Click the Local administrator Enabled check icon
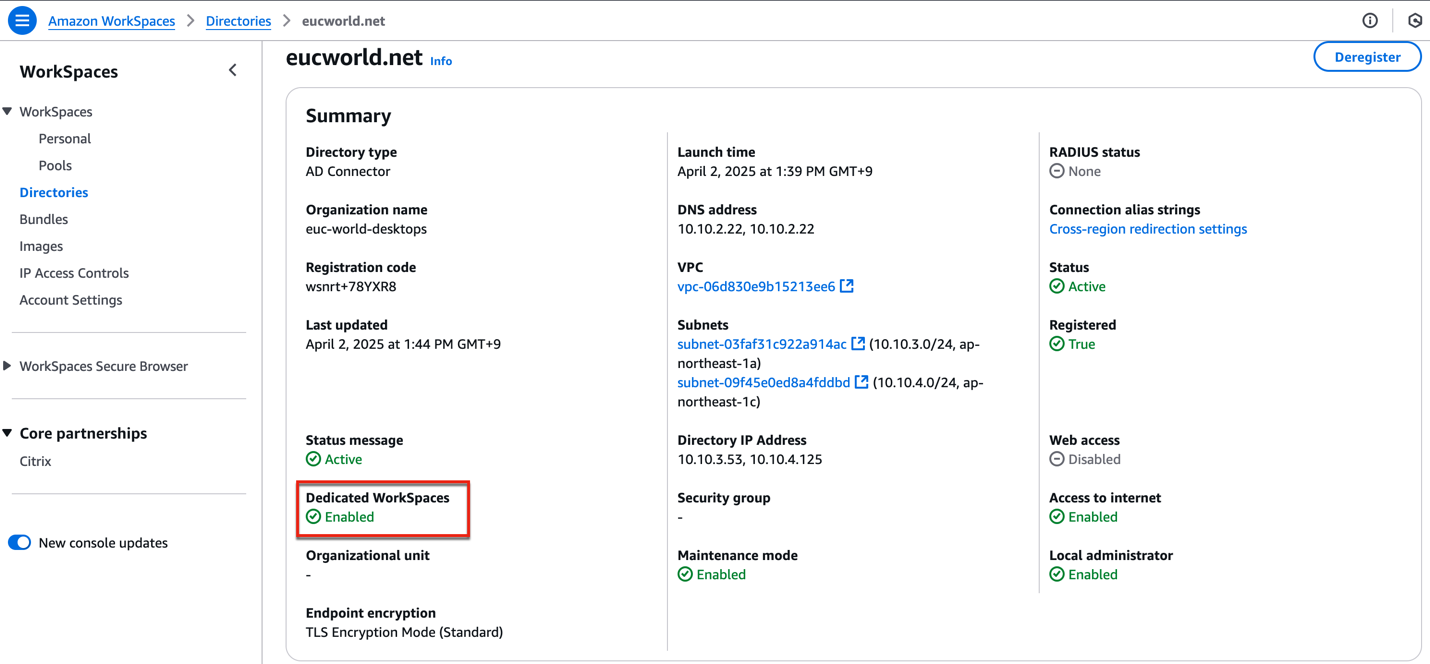This screenshot has width=1430, height=664. click(1057, 574)
